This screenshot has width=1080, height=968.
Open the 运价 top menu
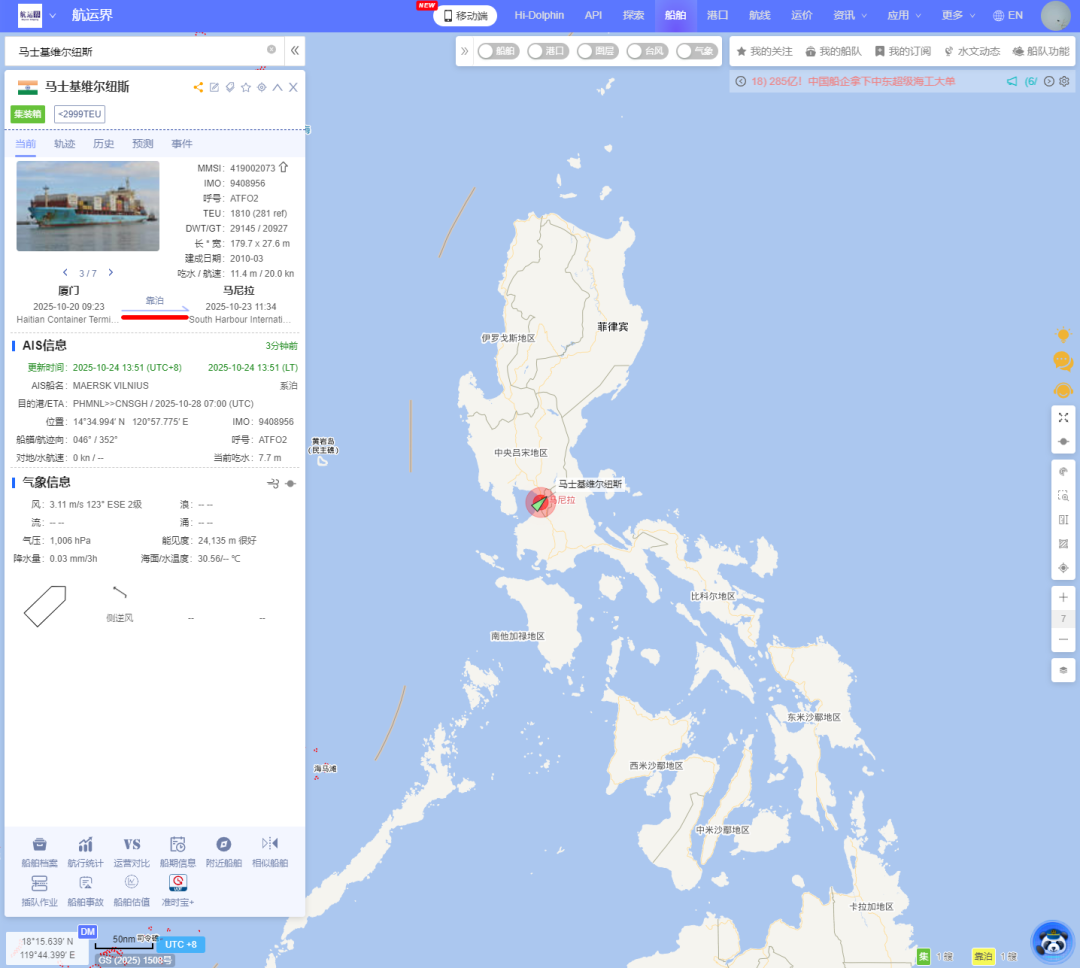coord(802,15)
